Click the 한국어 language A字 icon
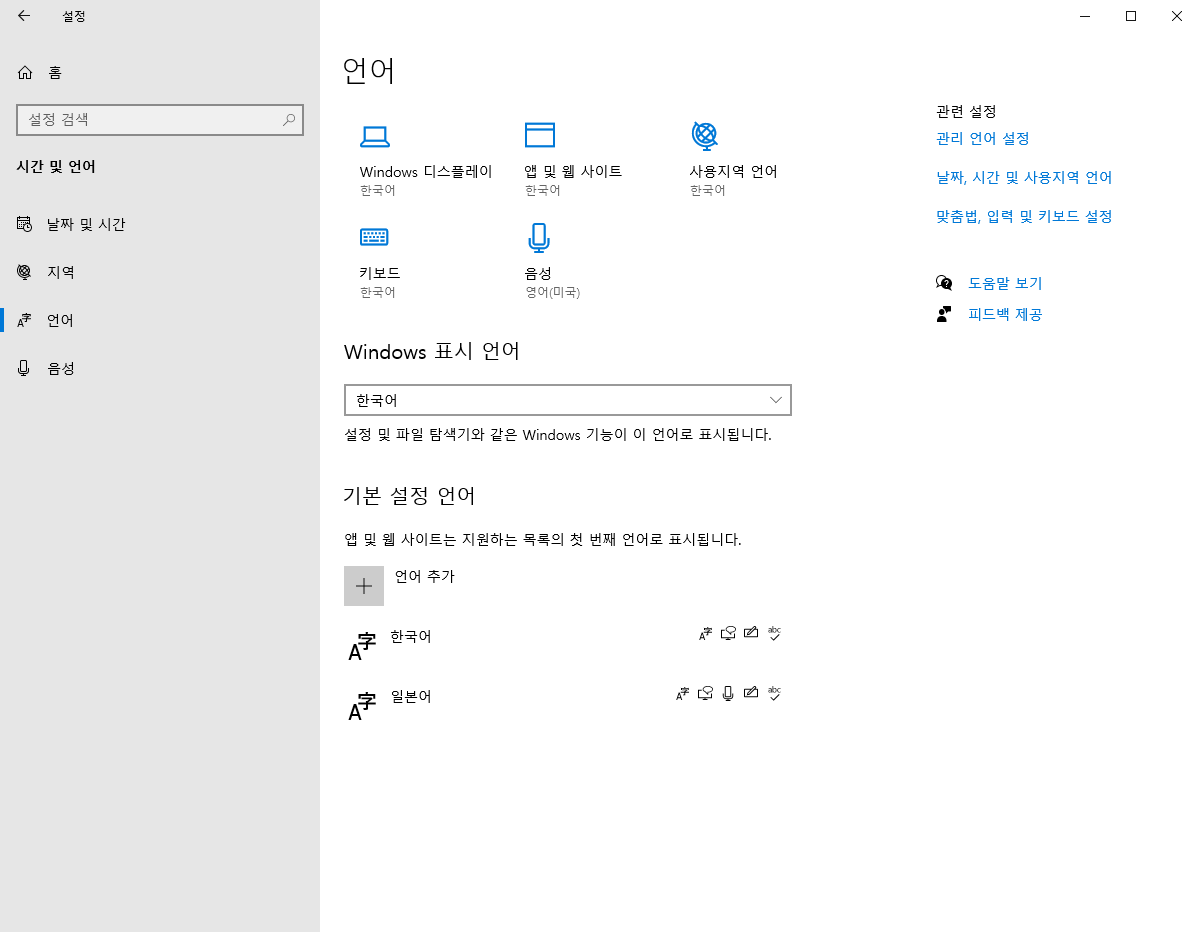This screenshot has height=932, width=1200. (362, 646)
